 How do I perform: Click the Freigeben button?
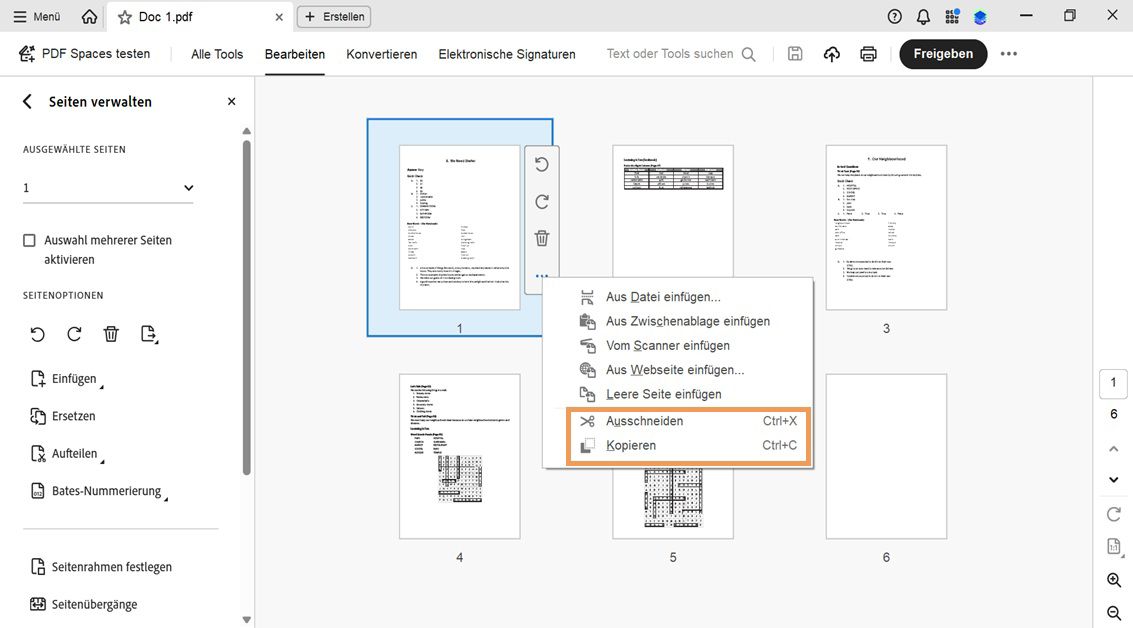943,53
